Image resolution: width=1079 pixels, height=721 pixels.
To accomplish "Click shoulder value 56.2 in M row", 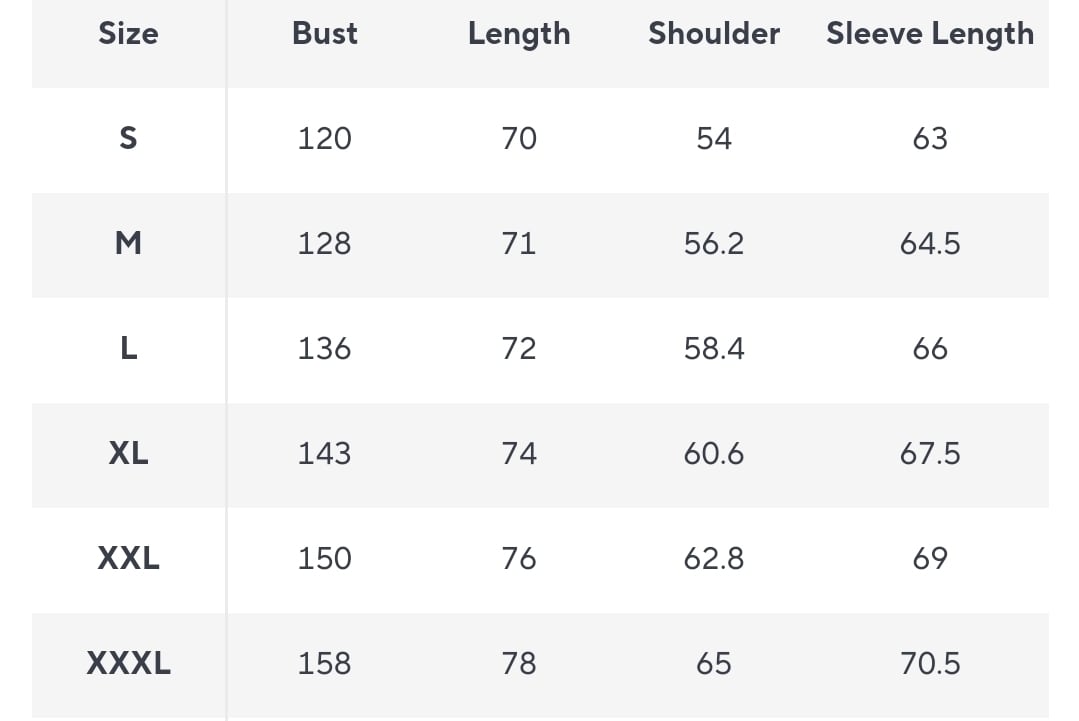I will tap(714, 243).
